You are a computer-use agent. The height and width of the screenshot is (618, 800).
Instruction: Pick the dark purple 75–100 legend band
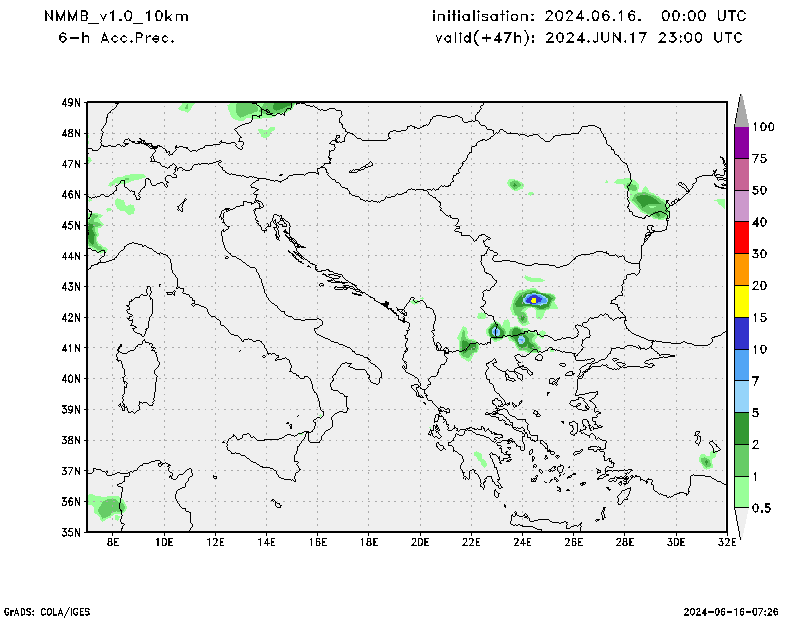742,143
